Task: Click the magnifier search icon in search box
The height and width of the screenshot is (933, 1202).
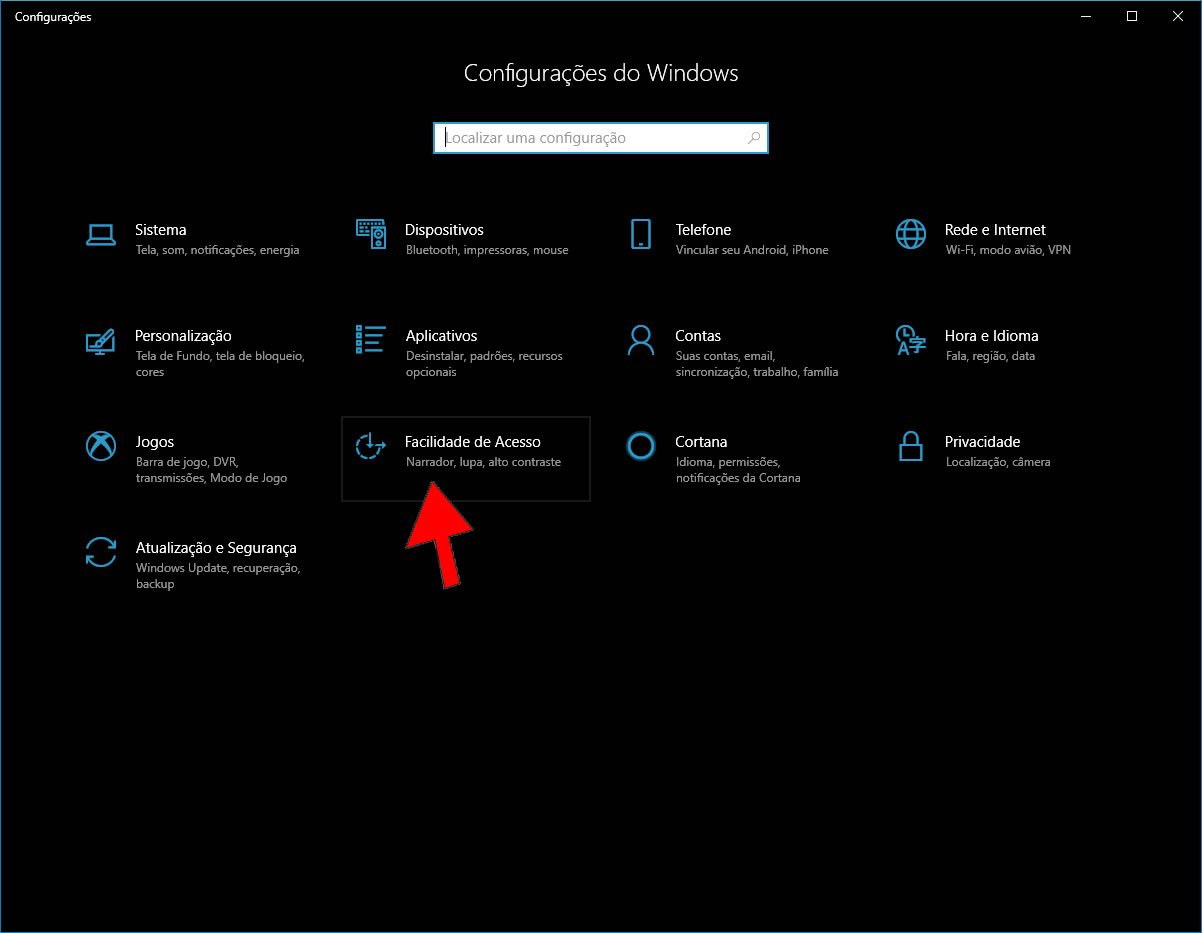Action: (754, 138)
